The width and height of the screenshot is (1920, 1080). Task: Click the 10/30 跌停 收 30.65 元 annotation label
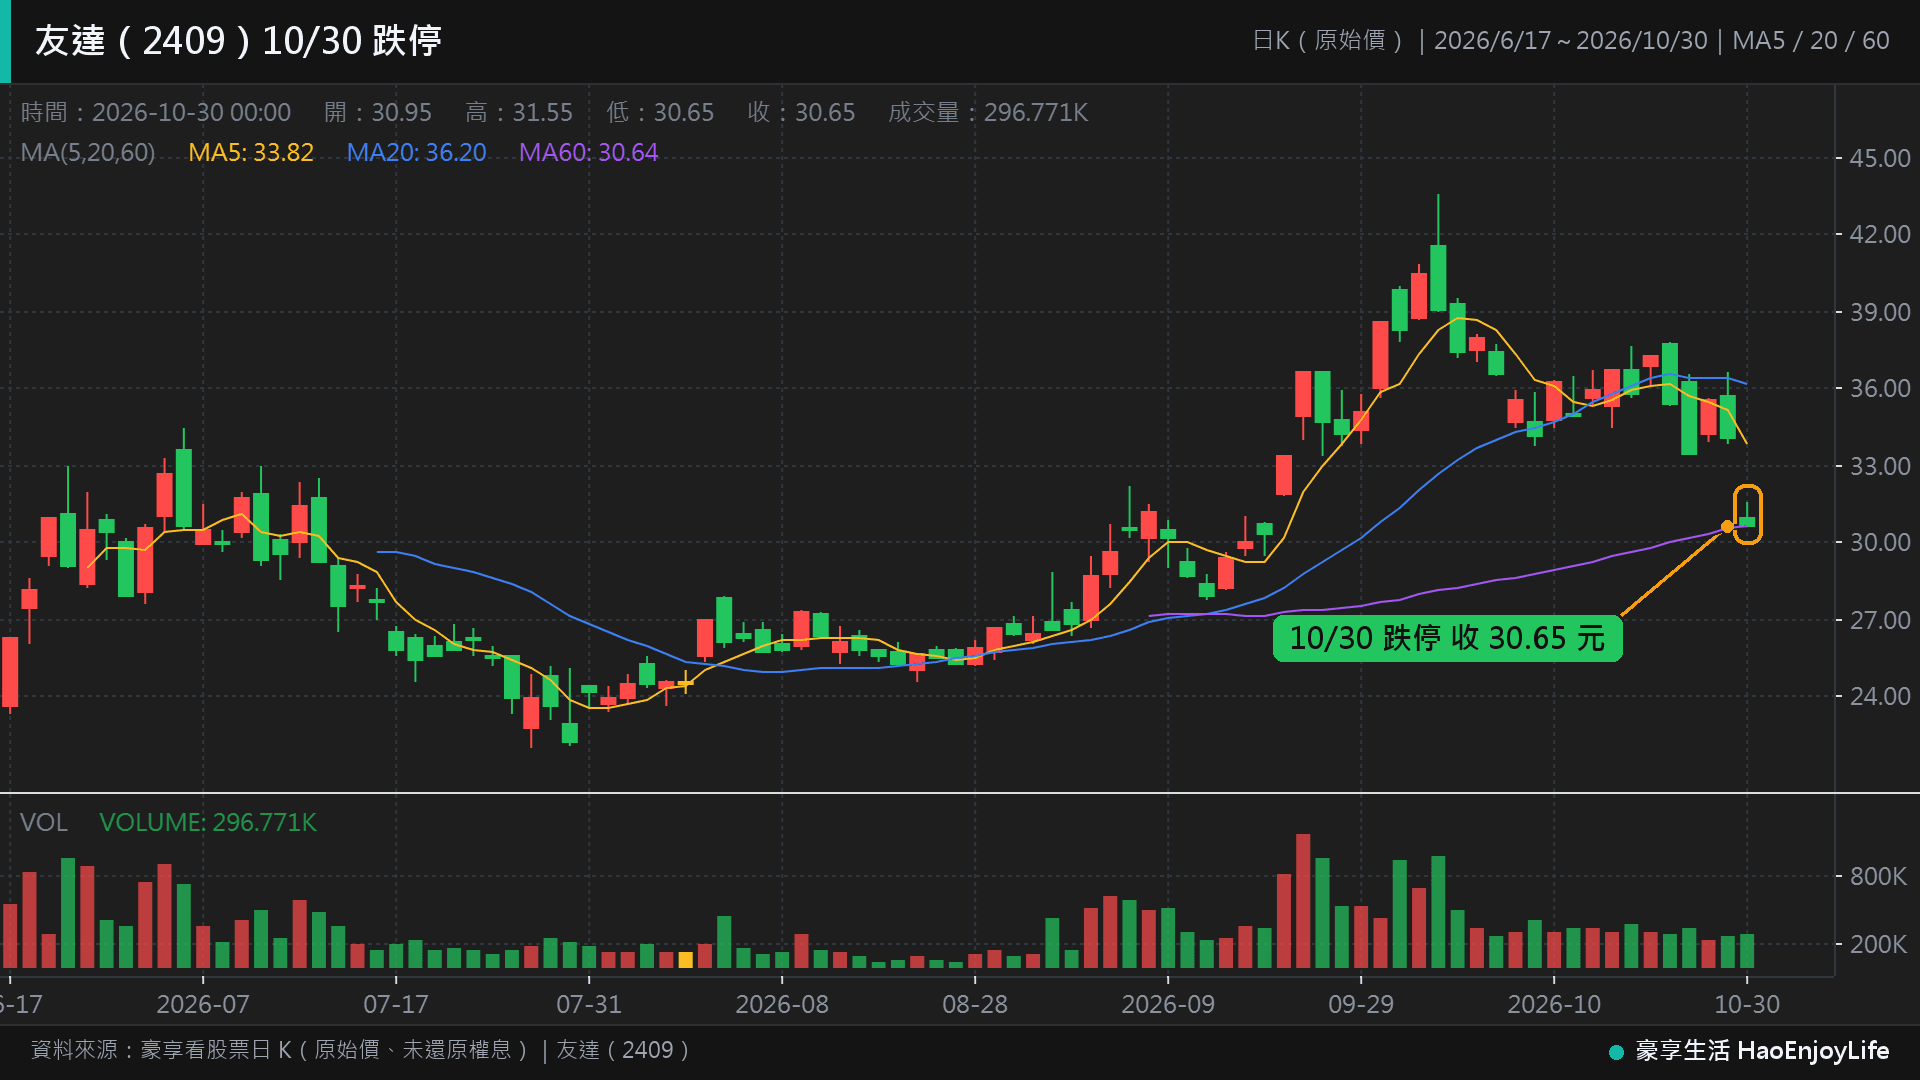click(1447, 638)
